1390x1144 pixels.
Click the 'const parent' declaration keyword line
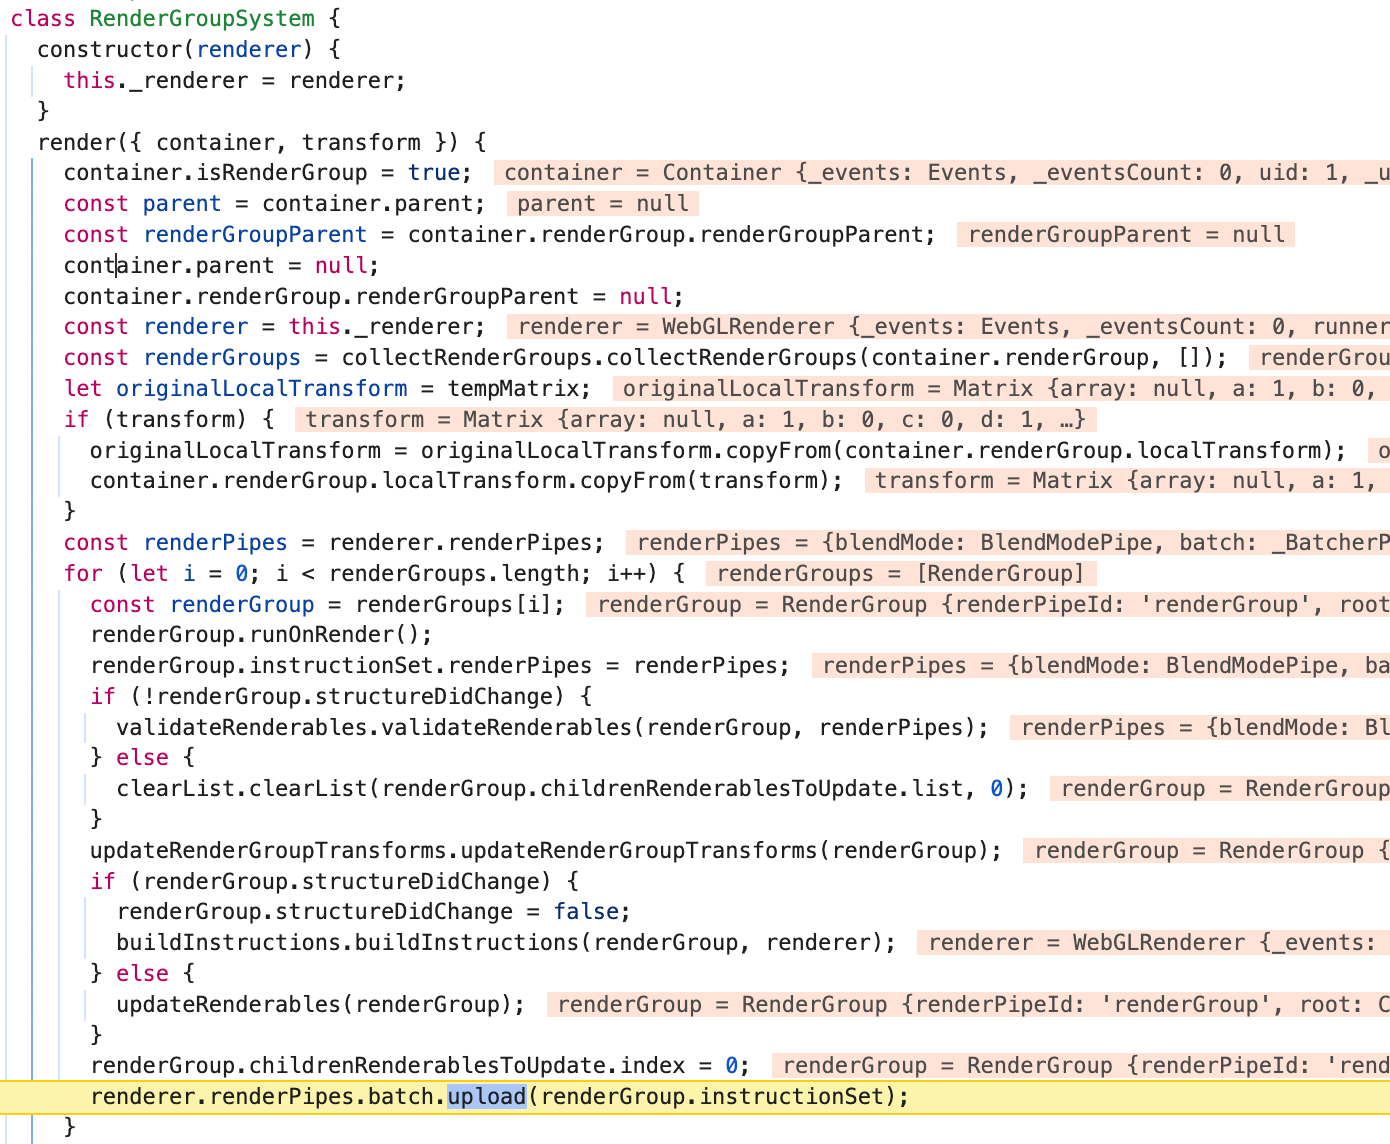coord(274,203)
